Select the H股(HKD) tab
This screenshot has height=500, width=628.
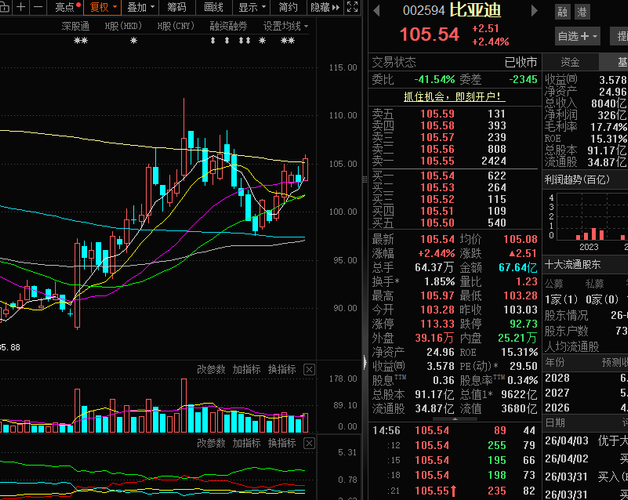(123, 26)
